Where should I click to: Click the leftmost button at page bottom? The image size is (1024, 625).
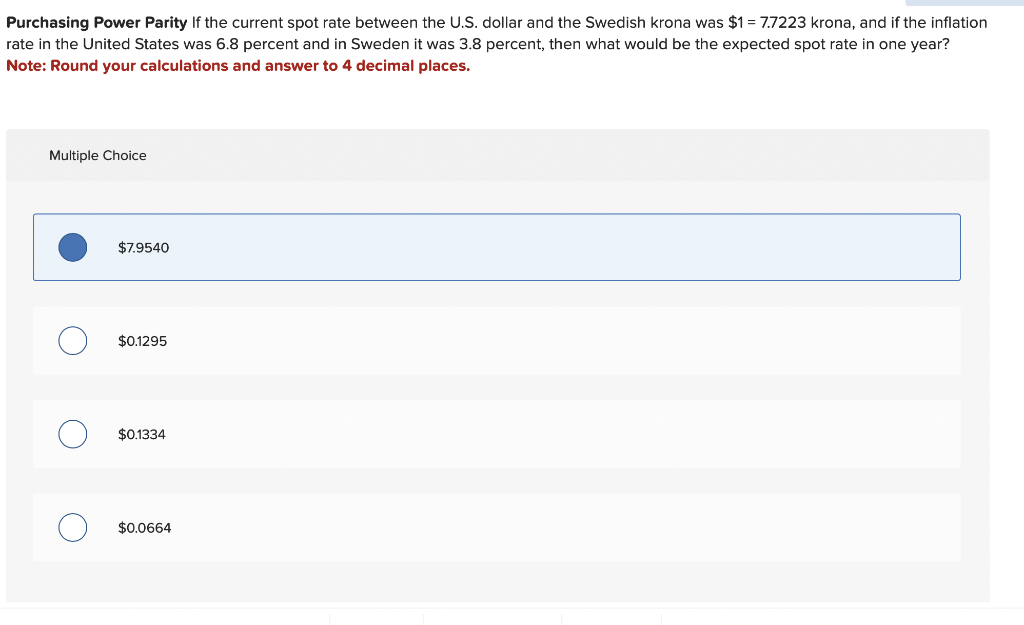pos(375,620)
